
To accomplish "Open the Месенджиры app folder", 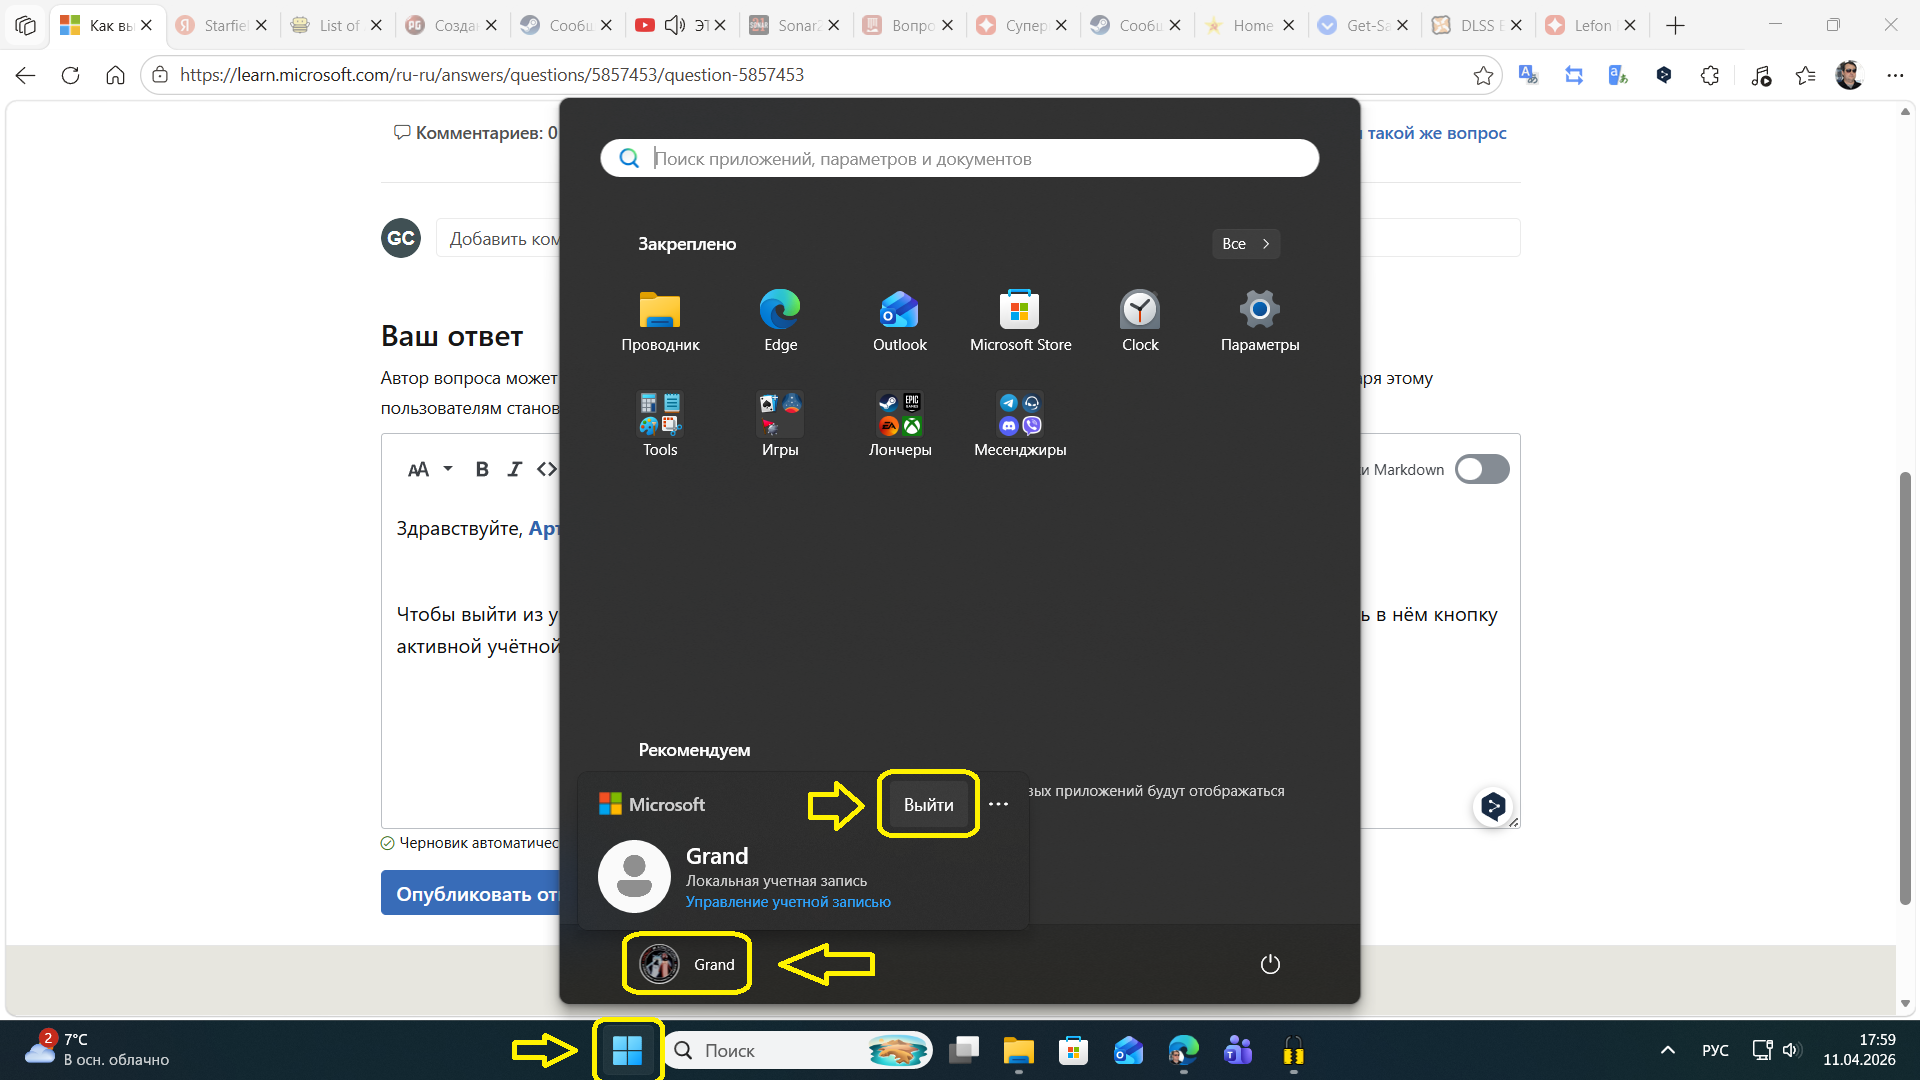I will [1020, 425].
